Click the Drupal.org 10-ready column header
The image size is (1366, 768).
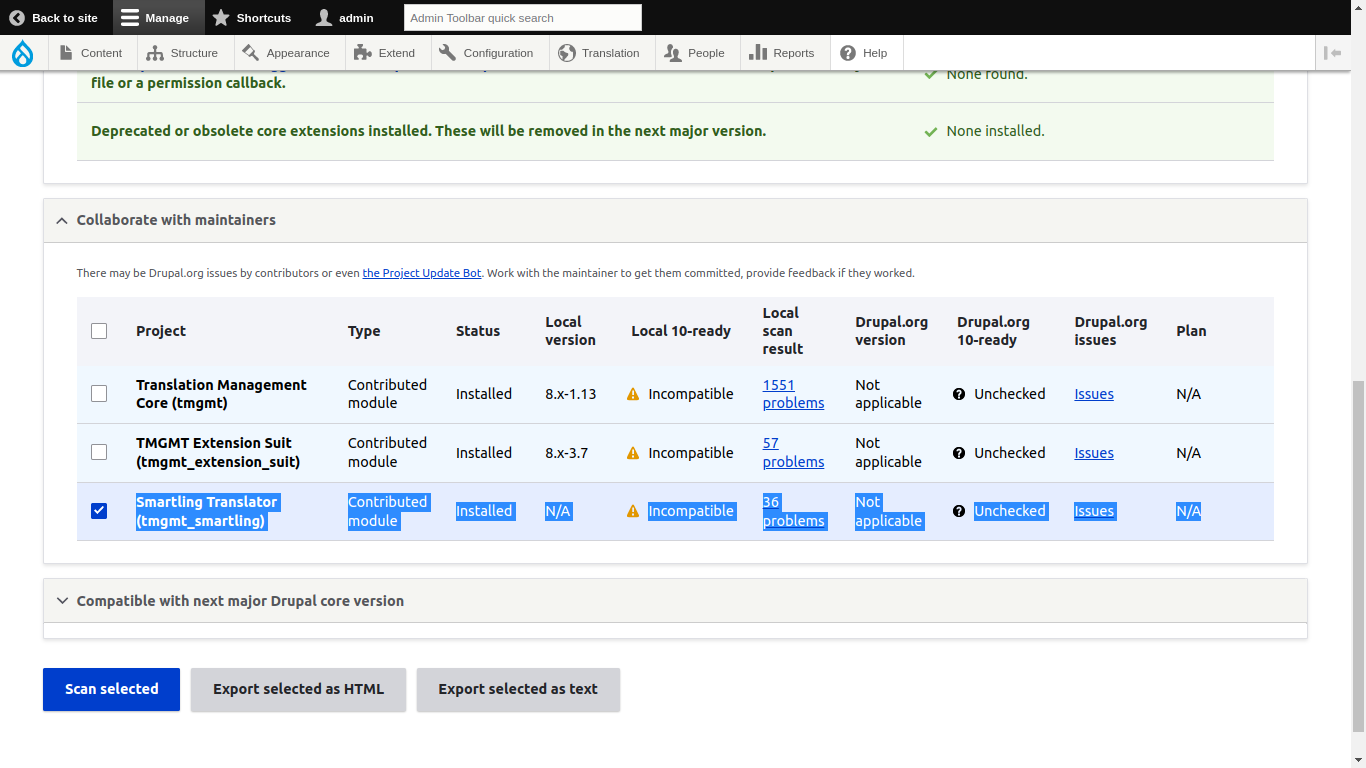(x=993, y=331)
